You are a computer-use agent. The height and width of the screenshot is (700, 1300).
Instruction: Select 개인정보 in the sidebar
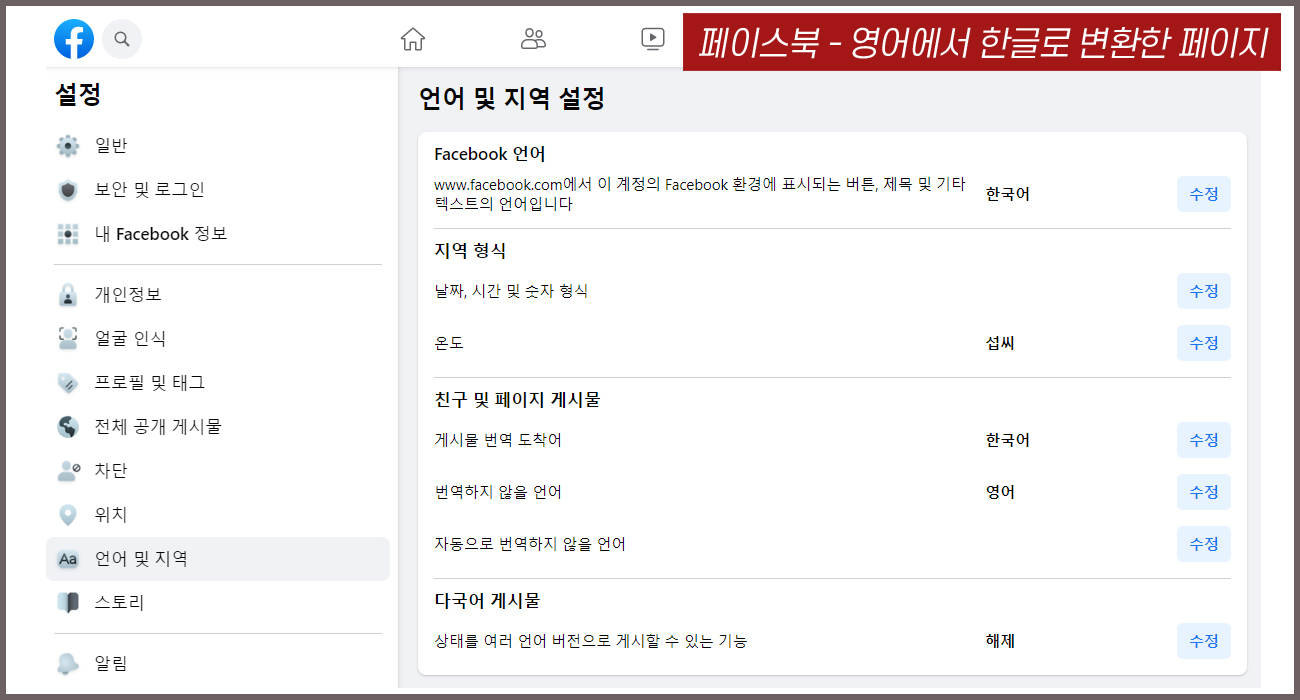point(218,295)
